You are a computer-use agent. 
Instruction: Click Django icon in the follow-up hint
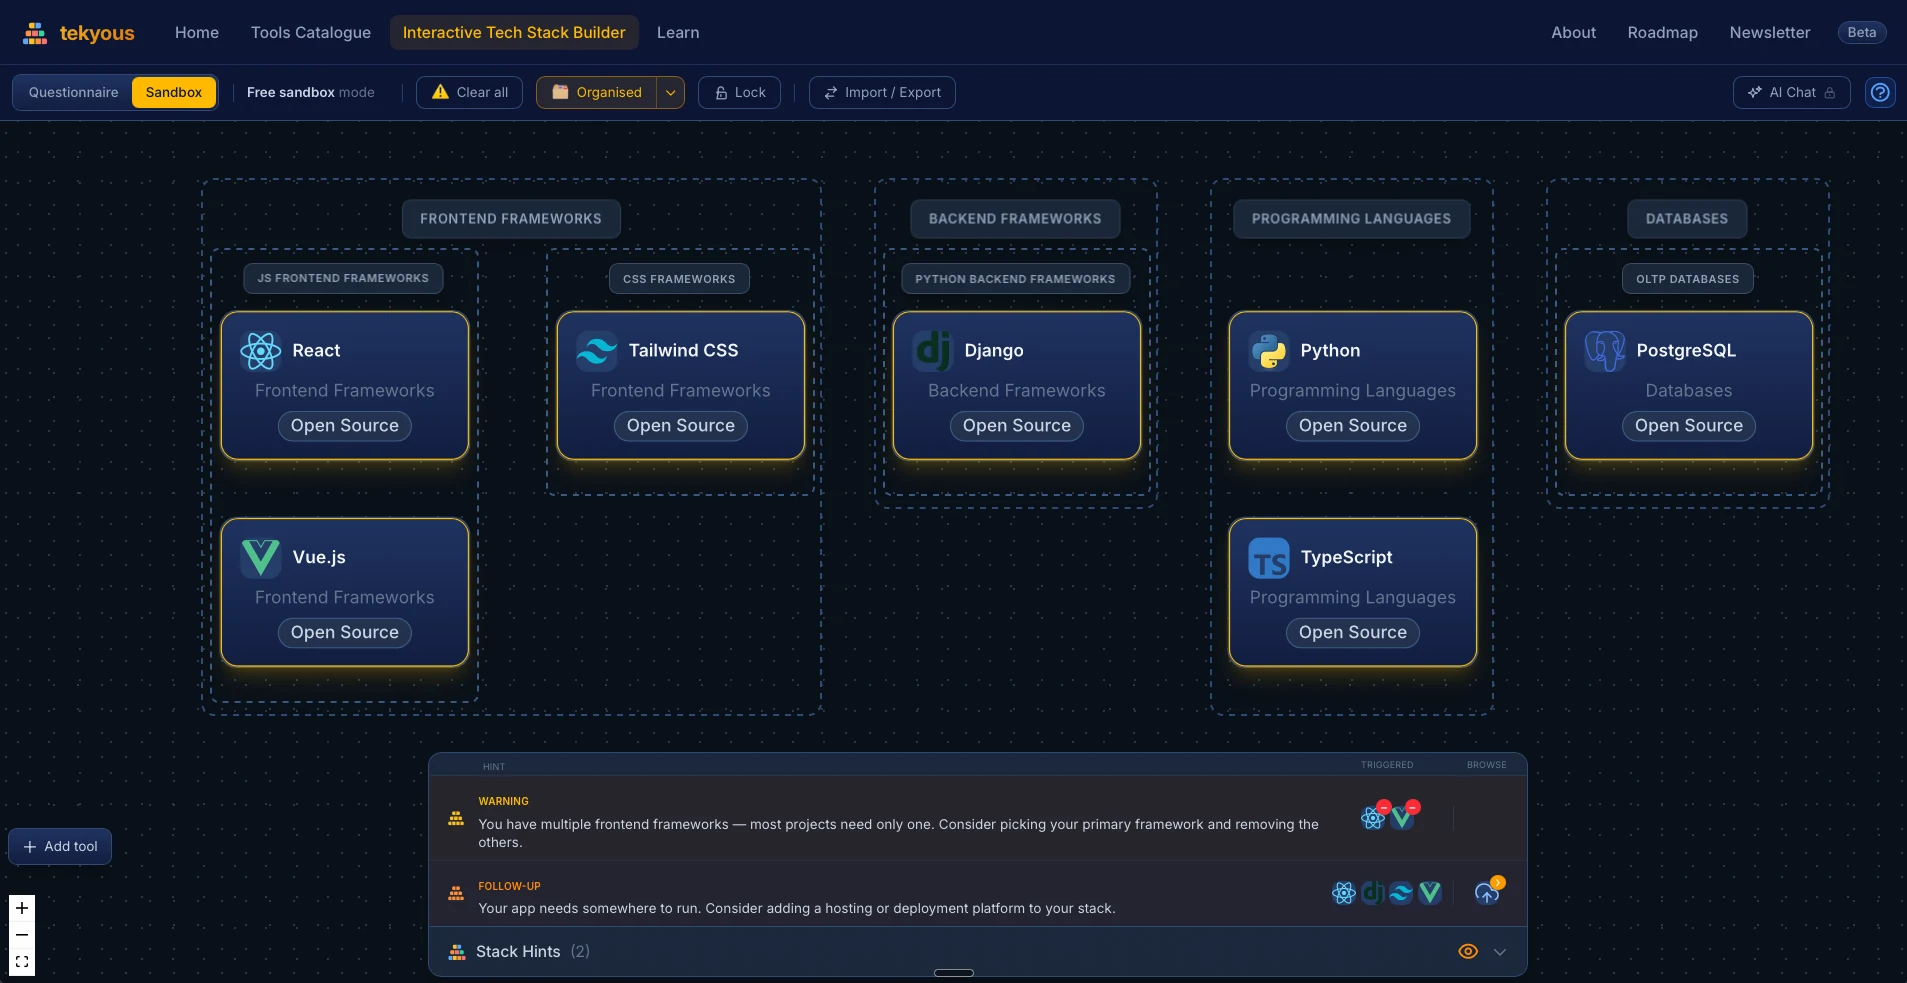pos(1373,893)
